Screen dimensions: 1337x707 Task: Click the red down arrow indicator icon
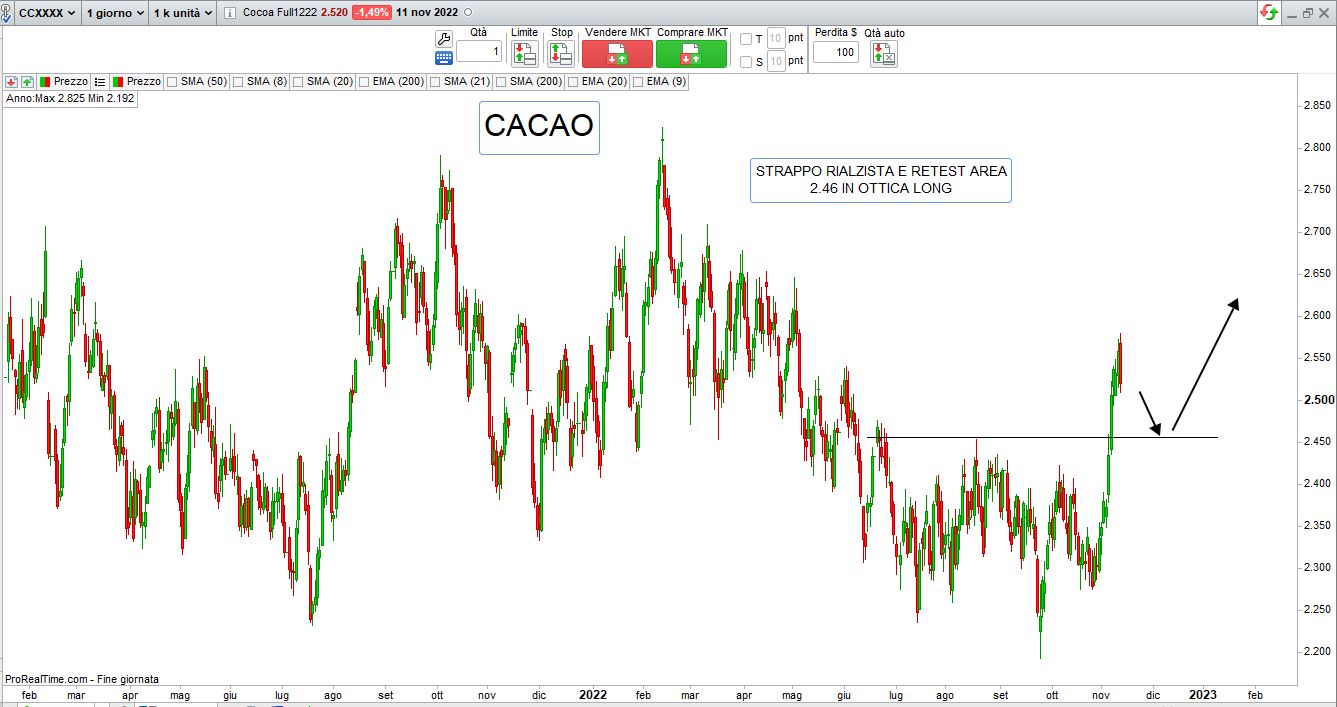12,81
